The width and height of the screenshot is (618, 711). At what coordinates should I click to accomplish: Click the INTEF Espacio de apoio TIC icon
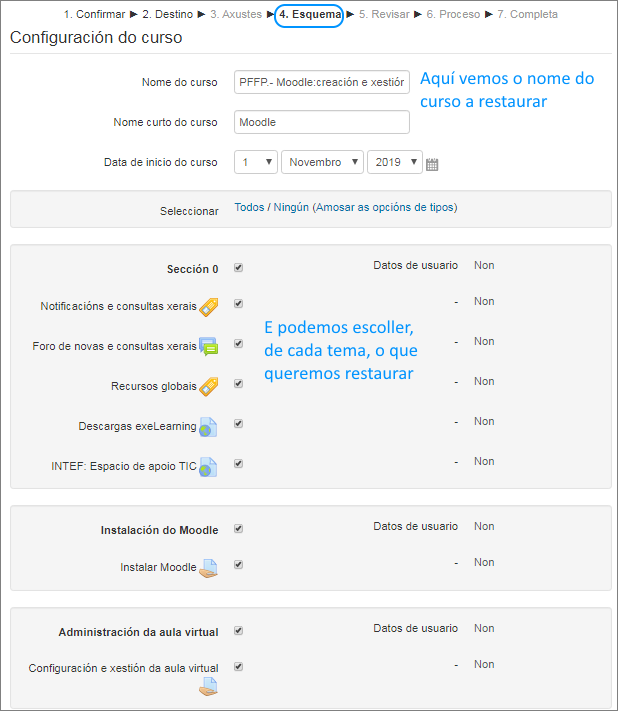coord(209,467)
